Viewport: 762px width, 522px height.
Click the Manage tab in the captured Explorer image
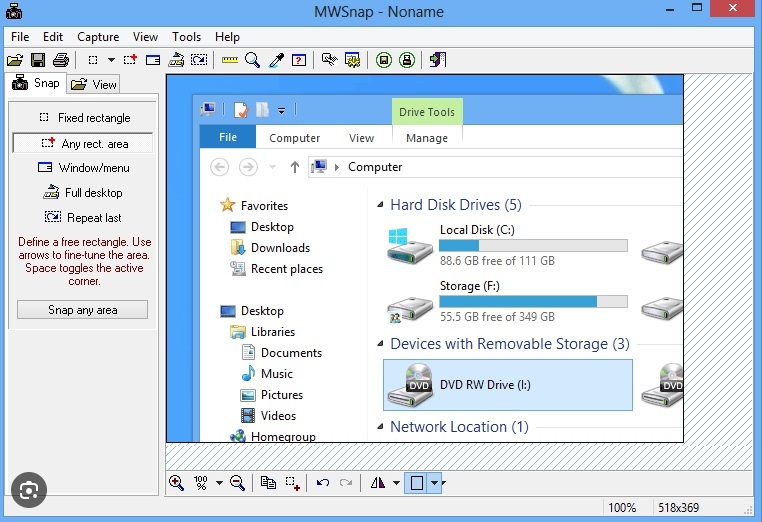pyautogui.click(x=427, y=138)
